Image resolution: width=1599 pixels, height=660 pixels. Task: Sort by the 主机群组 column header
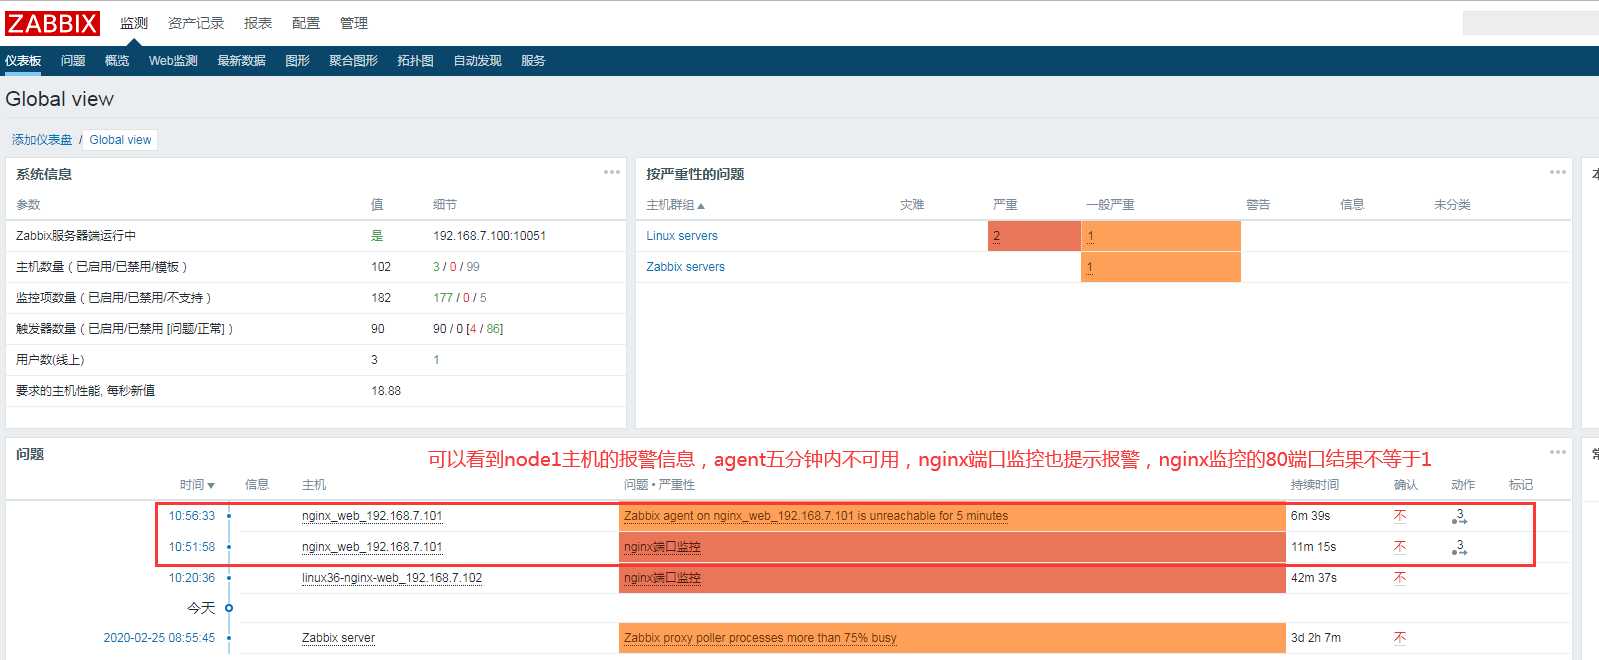pos(675,205)
